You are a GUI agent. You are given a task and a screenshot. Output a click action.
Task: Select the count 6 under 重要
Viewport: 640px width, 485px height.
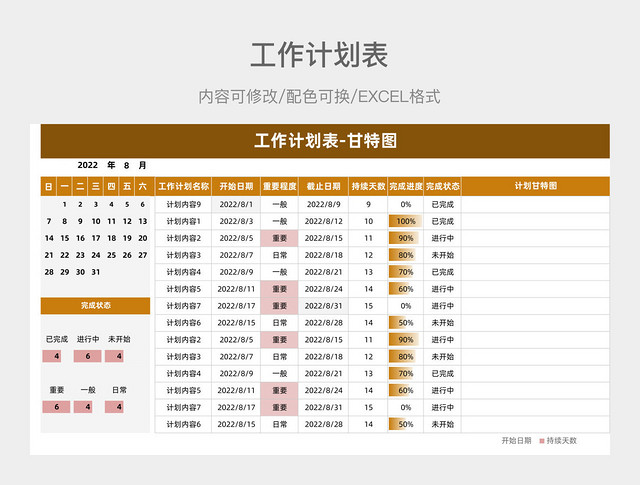point(56,407)
